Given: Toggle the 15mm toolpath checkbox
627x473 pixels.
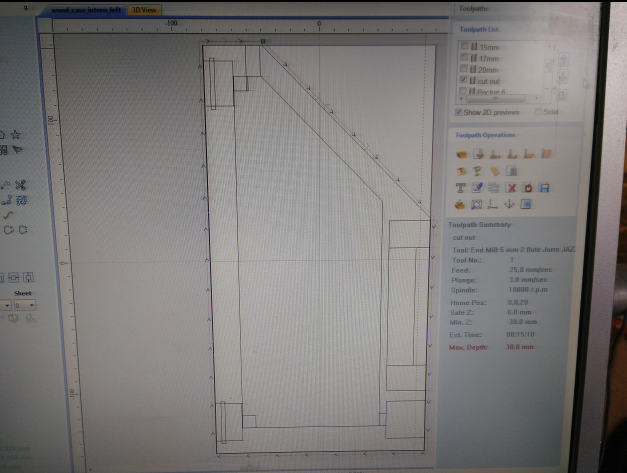Looking at the screenshot, I should (465, 46).
